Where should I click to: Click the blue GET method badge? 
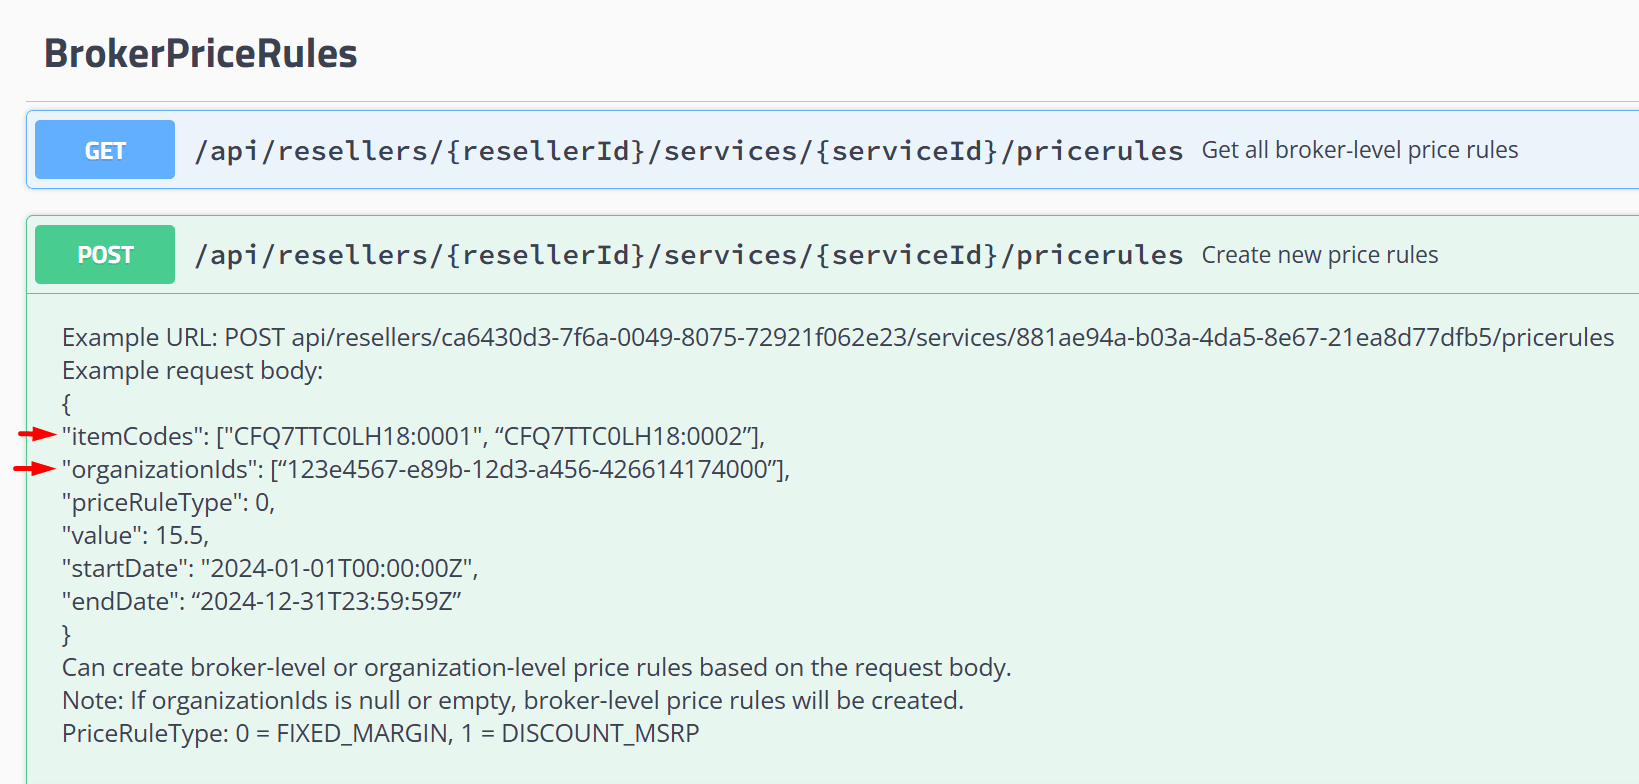tap(103, 148)
